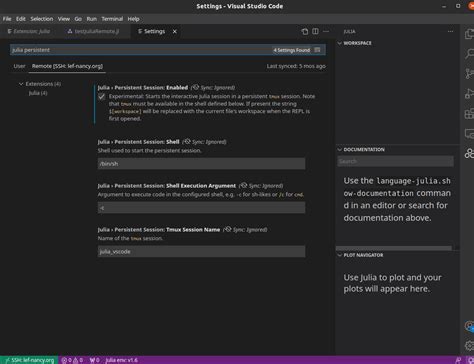474x364 pixels.
Task: Click SSH: lef-nancy.org remote indicator
Action: (29, 360)
